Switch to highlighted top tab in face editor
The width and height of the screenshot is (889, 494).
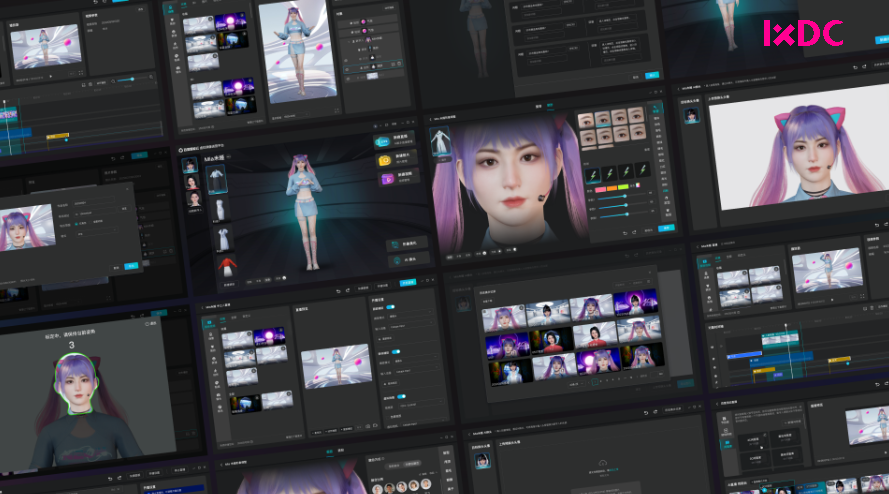[549, 105]
